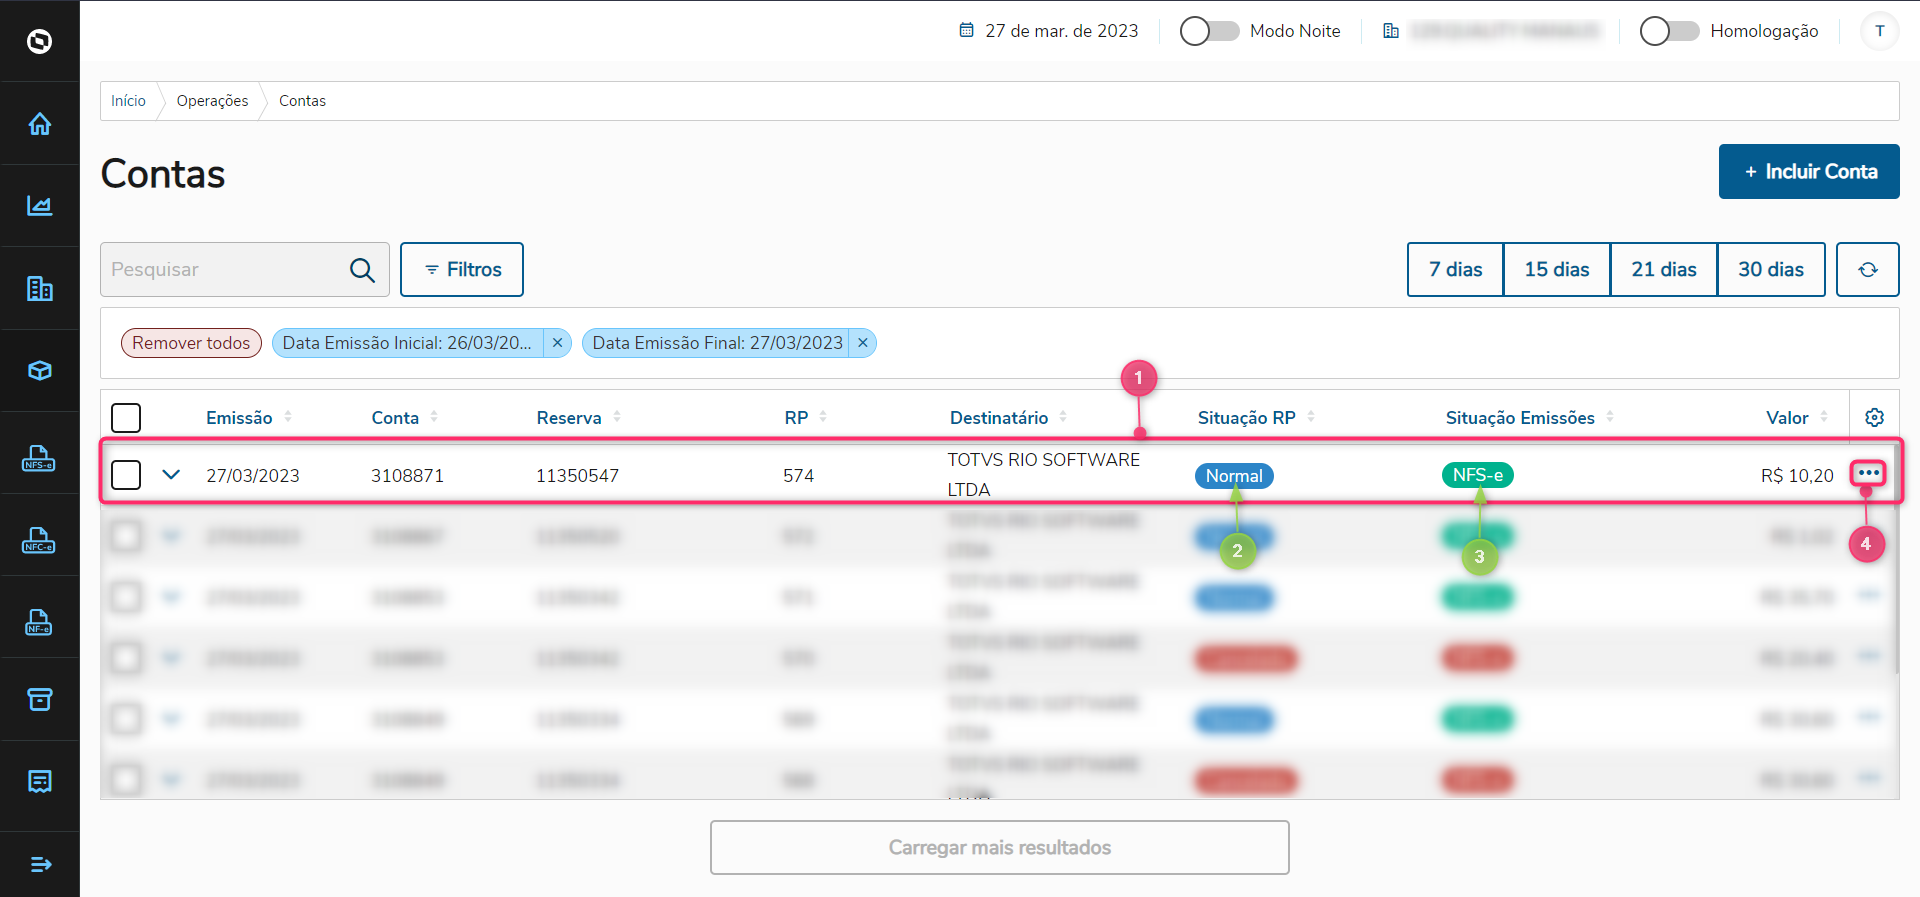The image size is (1920, 897).
Task: Click the Data Emissão Inicial filter chip
Action: tap(407, 343)
